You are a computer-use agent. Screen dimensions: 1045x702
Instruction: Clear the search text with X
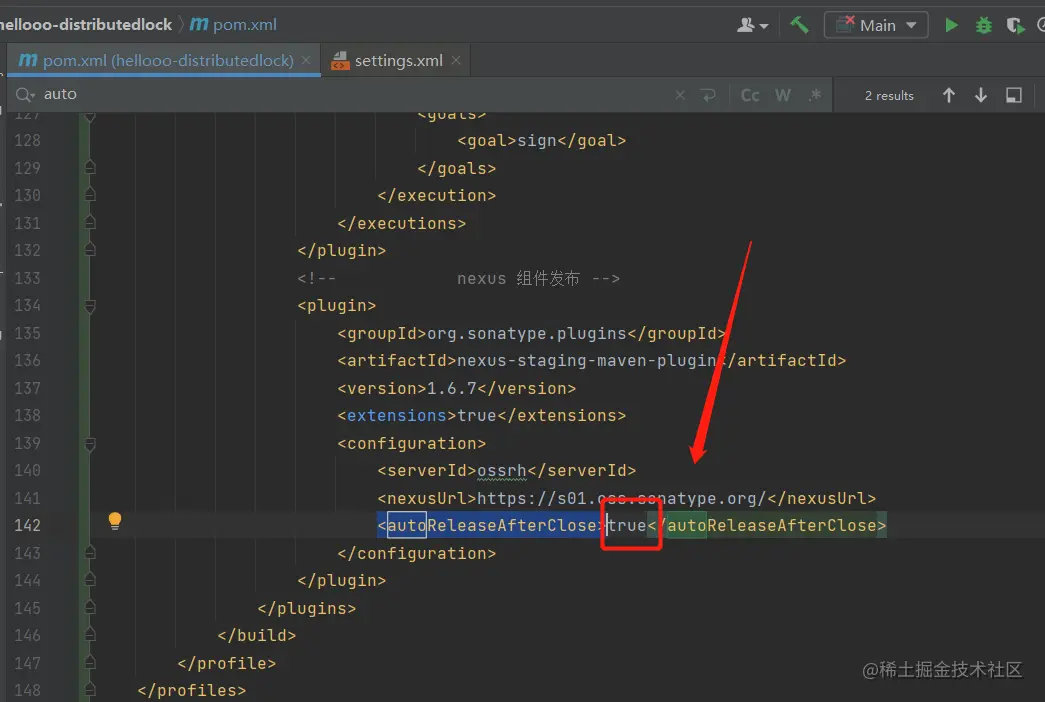(x=680, y=95)
